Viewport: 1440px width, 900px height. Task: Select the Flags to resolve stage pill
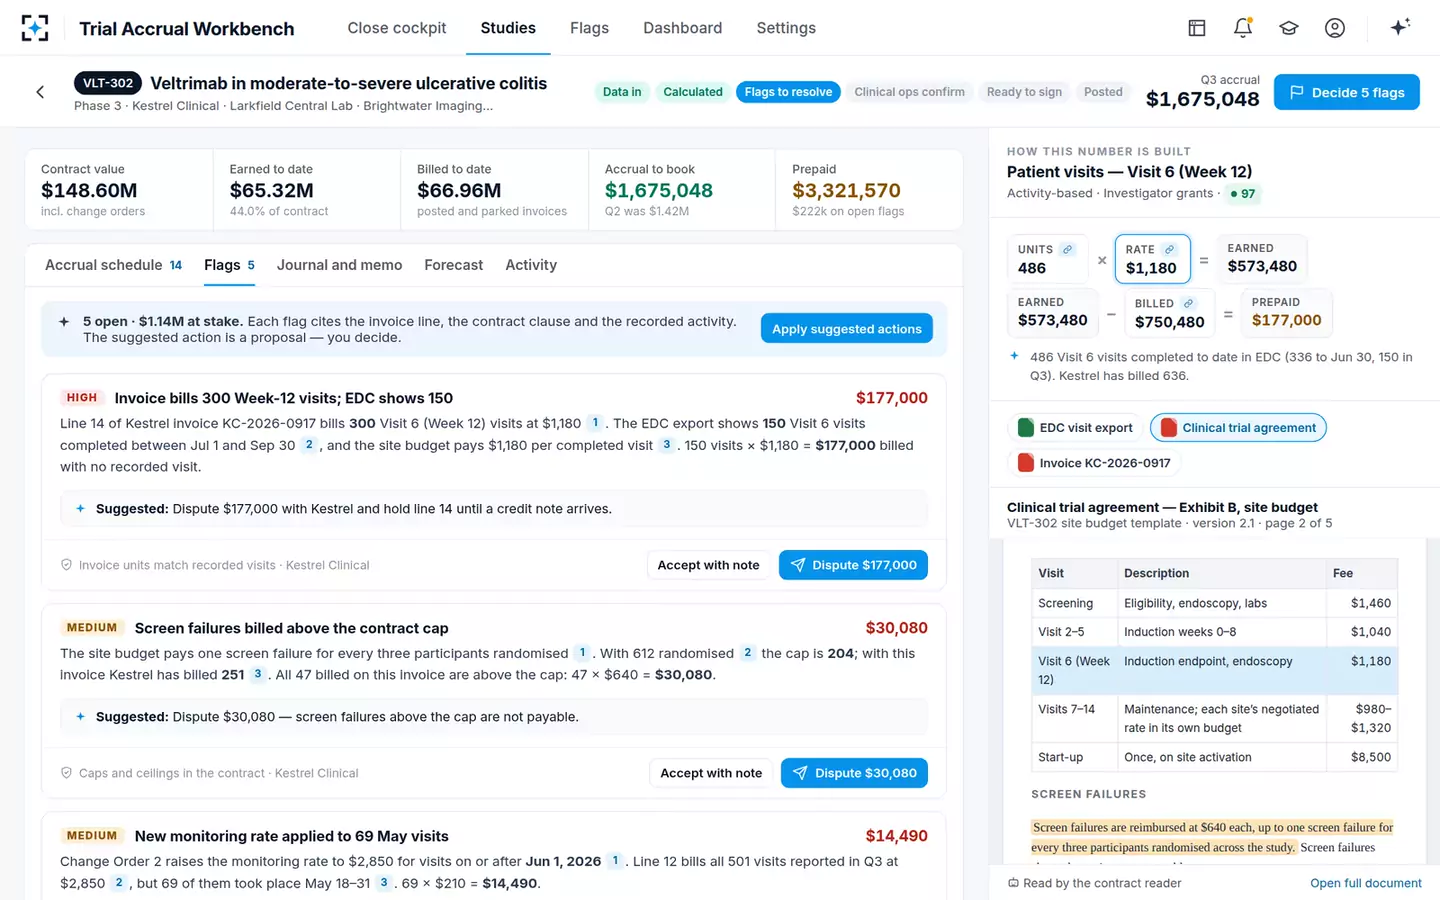[788, 92]
